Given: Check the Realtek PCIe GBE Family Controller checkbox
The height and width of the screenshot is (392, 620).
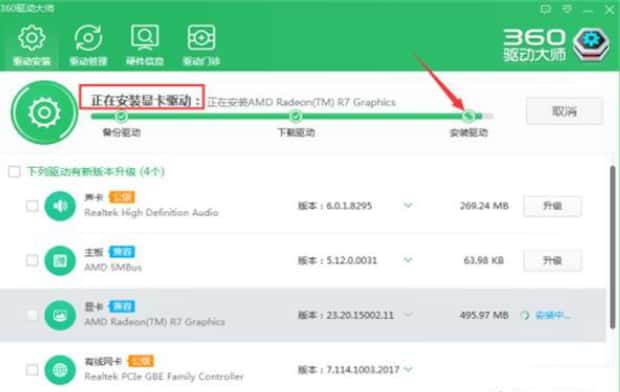Looking at the screenshot, I should (32, 370).
